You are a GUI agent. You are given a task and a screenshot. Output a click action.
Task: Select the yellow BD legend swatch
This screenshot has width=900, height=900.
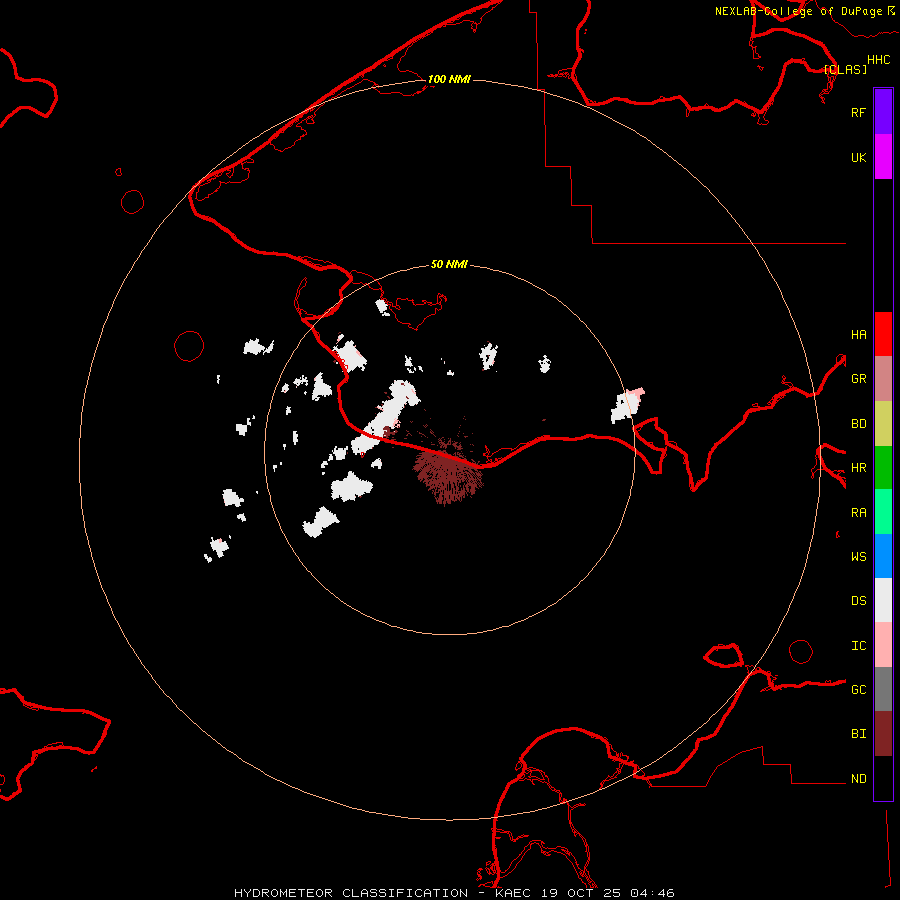point(883,424)
